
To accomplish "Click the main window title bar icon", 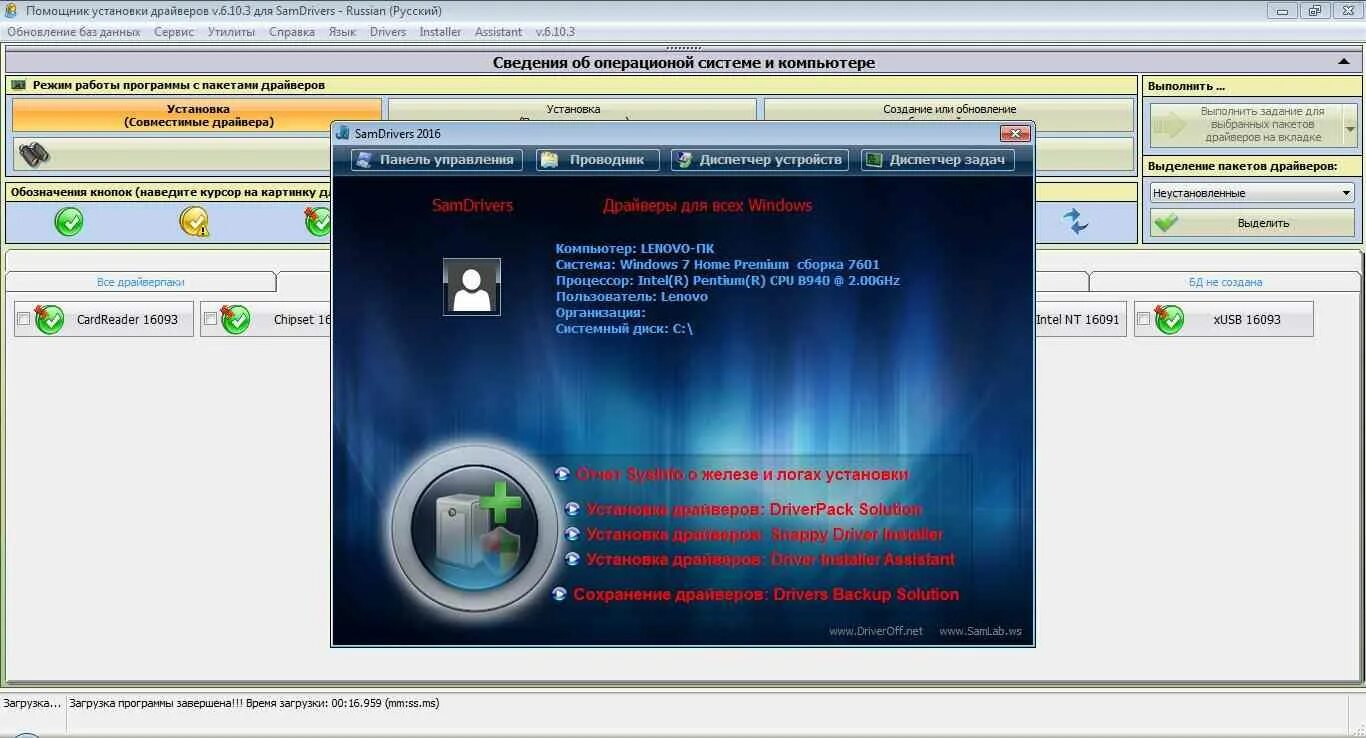I will pos(12,11).
